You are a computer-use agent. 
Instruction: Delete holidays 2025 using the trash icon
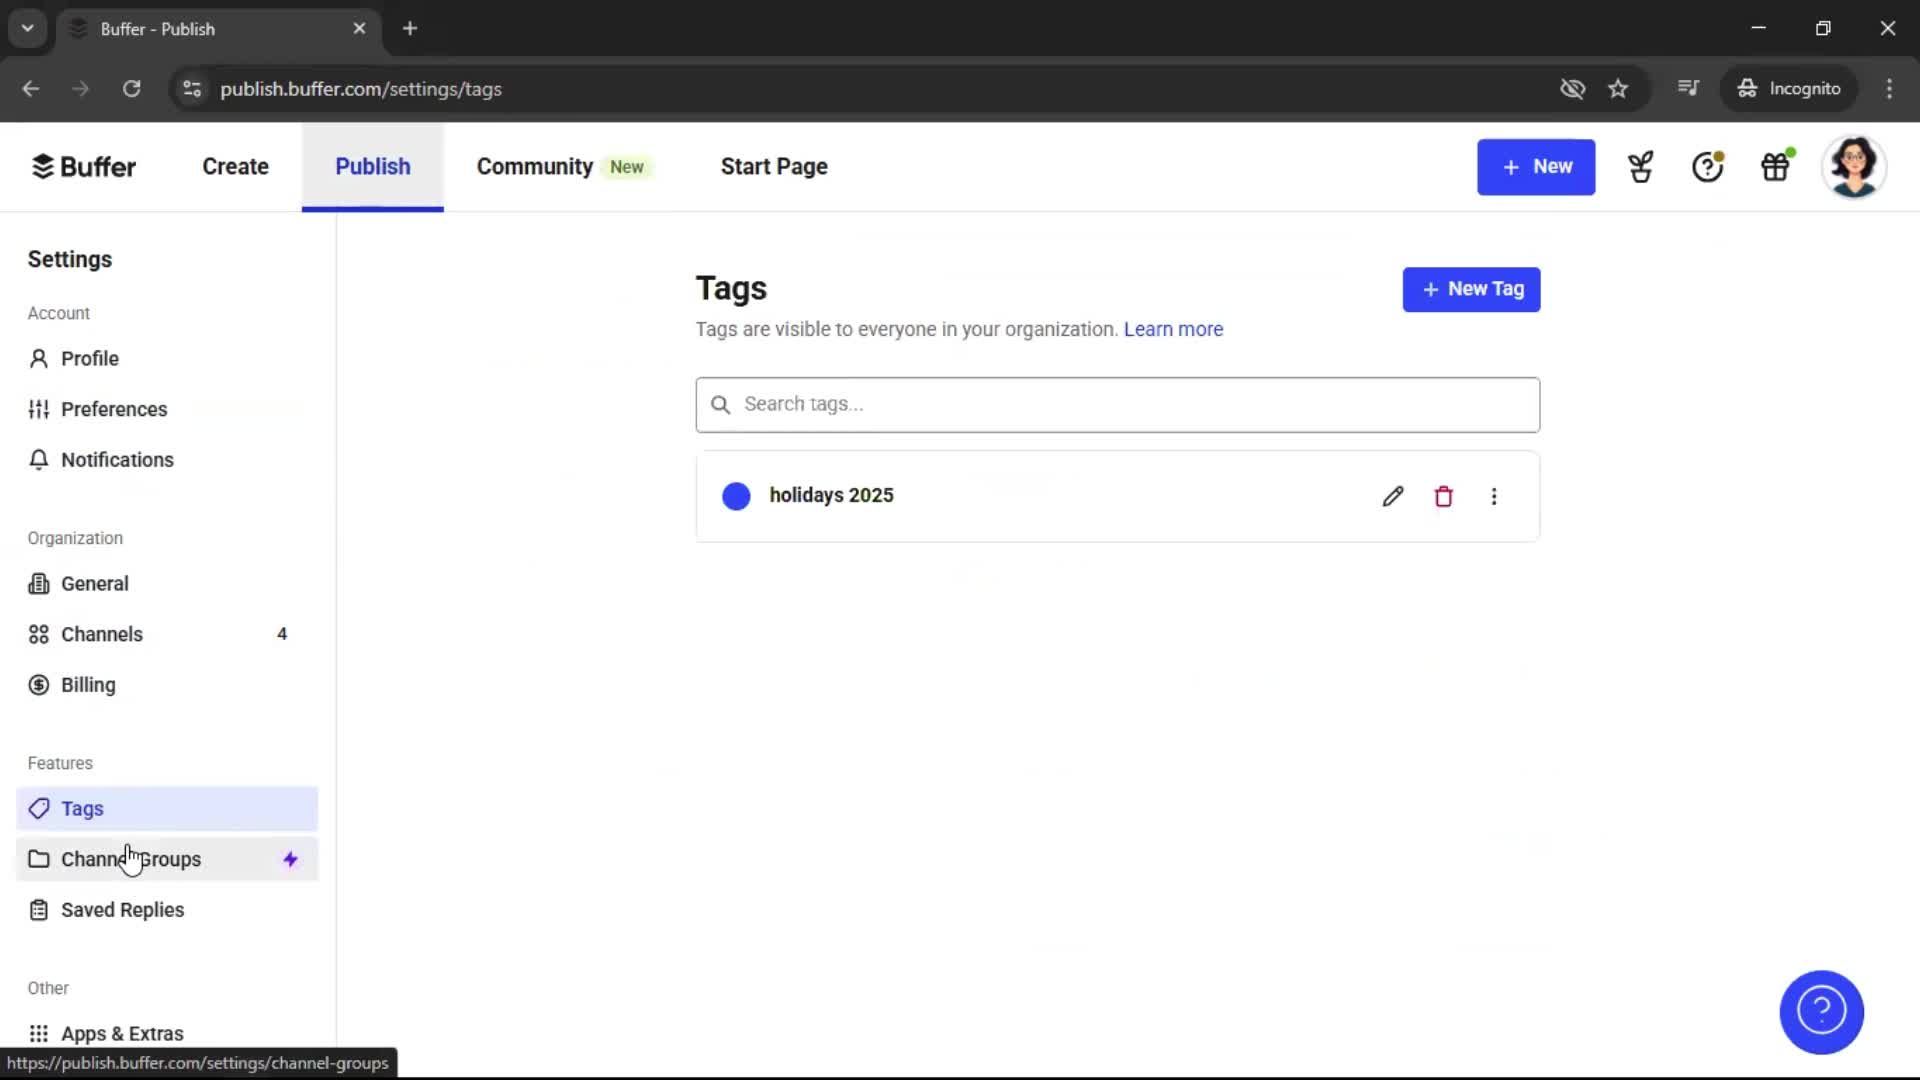pyautogui.click(x=1443, y=496)
